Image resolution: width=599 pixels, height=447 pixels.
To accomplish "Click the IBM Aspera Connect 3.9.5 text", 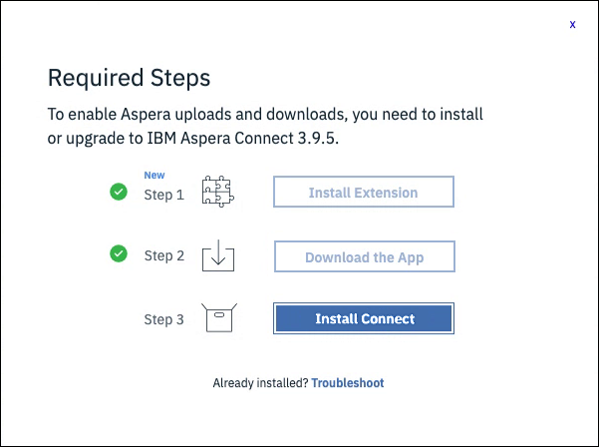I will click(243, 138).
